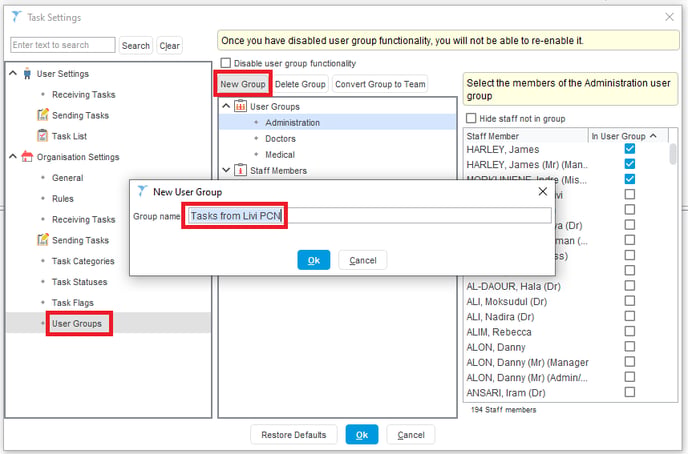Enable Disable user group functionality checkbox
688x454 pixels.
pos(226,63)
